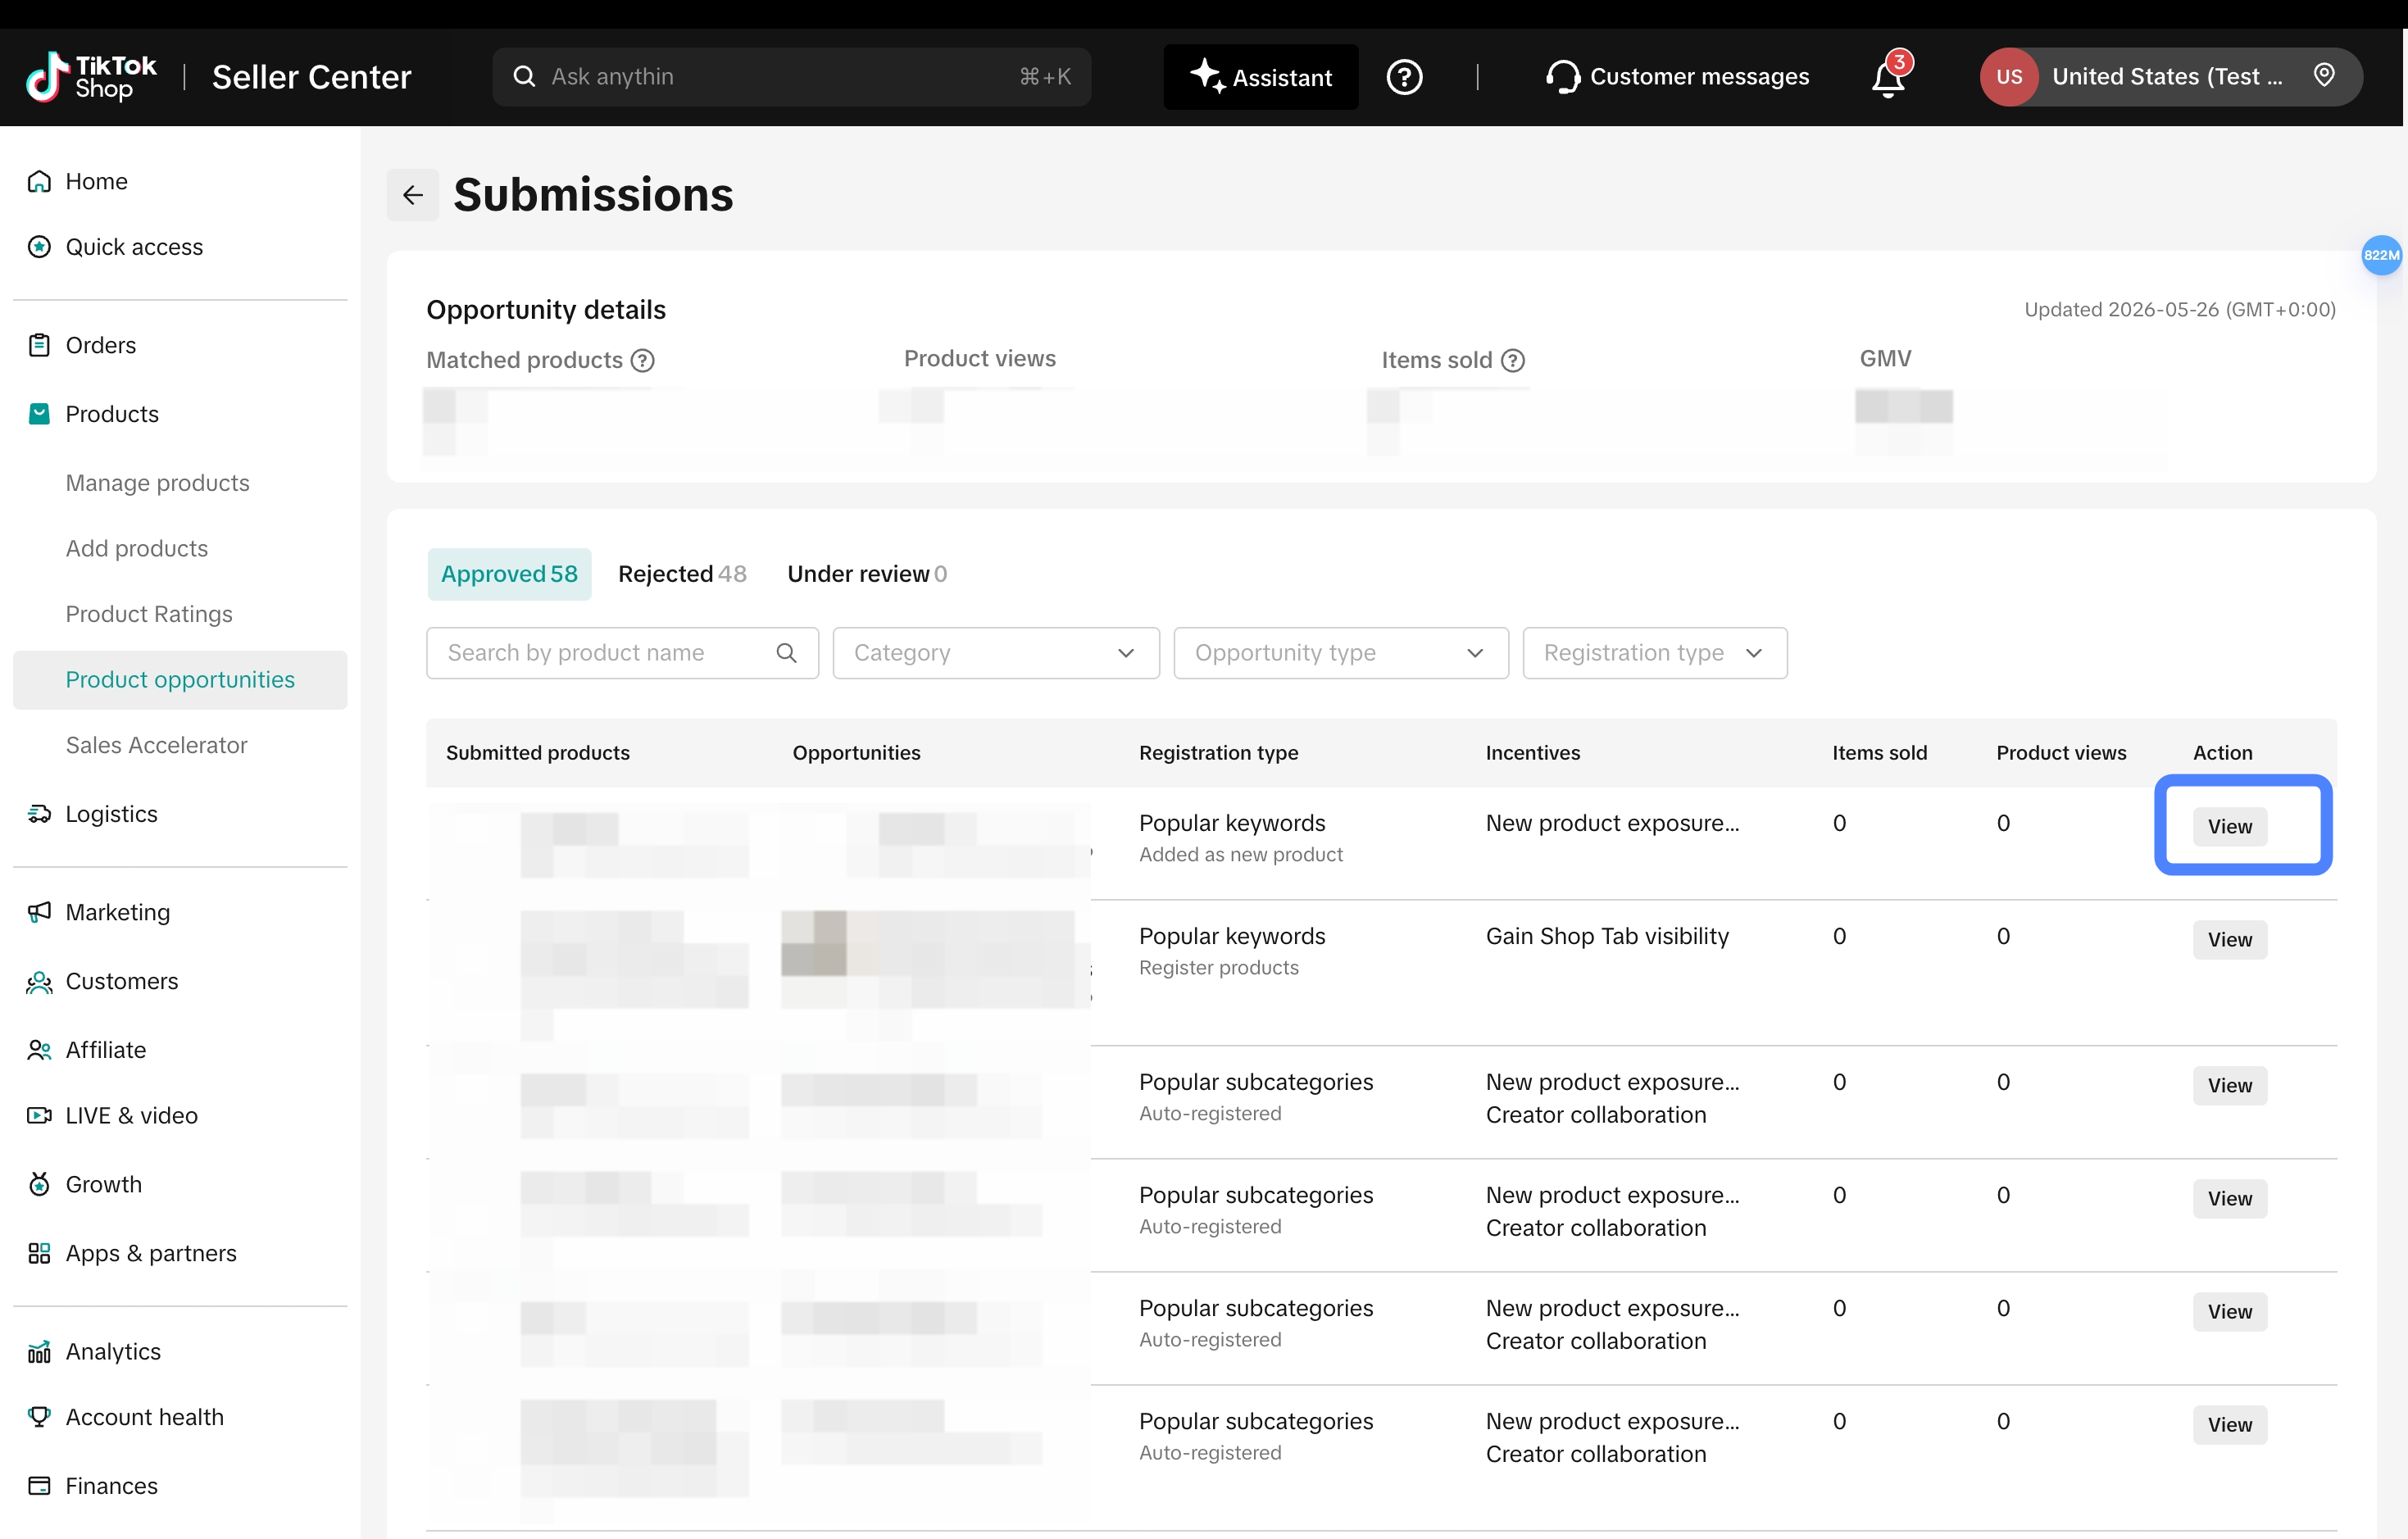The height and width of the screenshot is (1539, 2408).
Task: Click the Orders clipboard icon
Action: coord(39,345)
